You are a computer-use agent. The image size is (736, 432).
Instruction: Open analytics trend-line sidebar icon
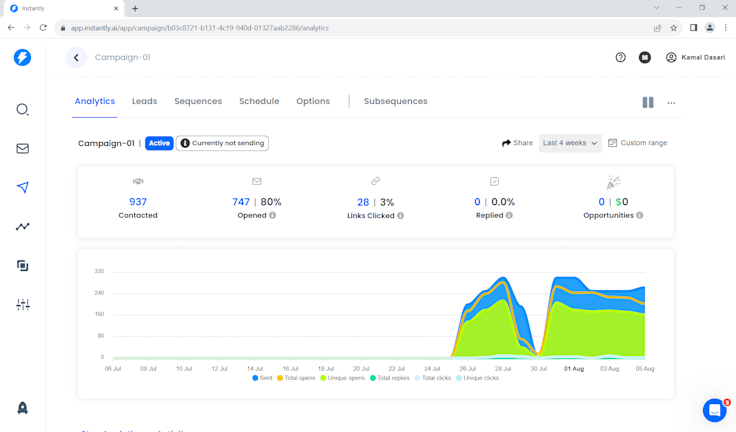23,226
